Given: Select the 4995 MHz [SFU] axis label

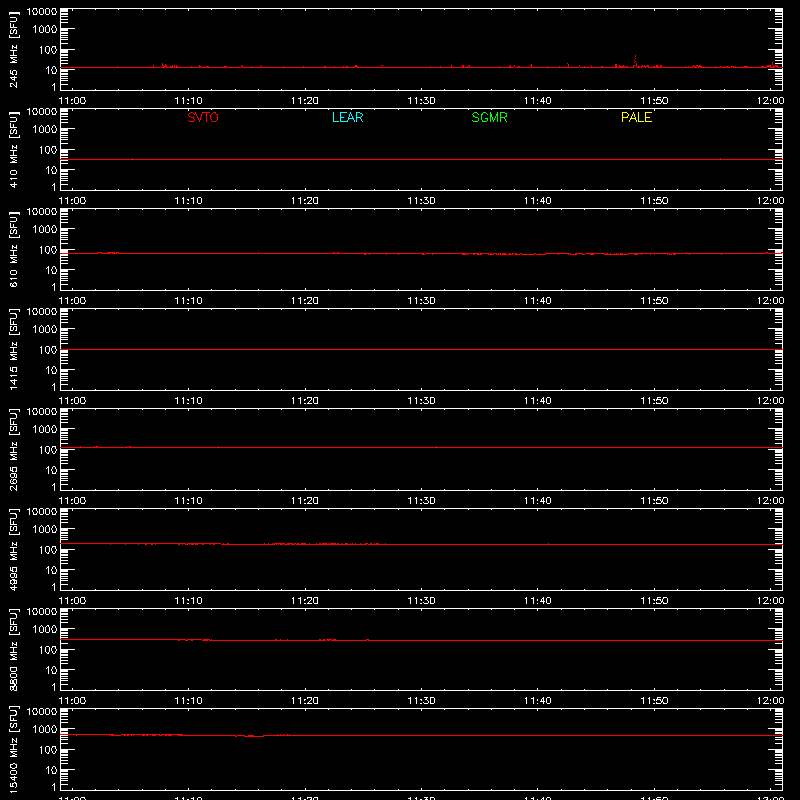Looking at the screenshot, I should point(13,549).
